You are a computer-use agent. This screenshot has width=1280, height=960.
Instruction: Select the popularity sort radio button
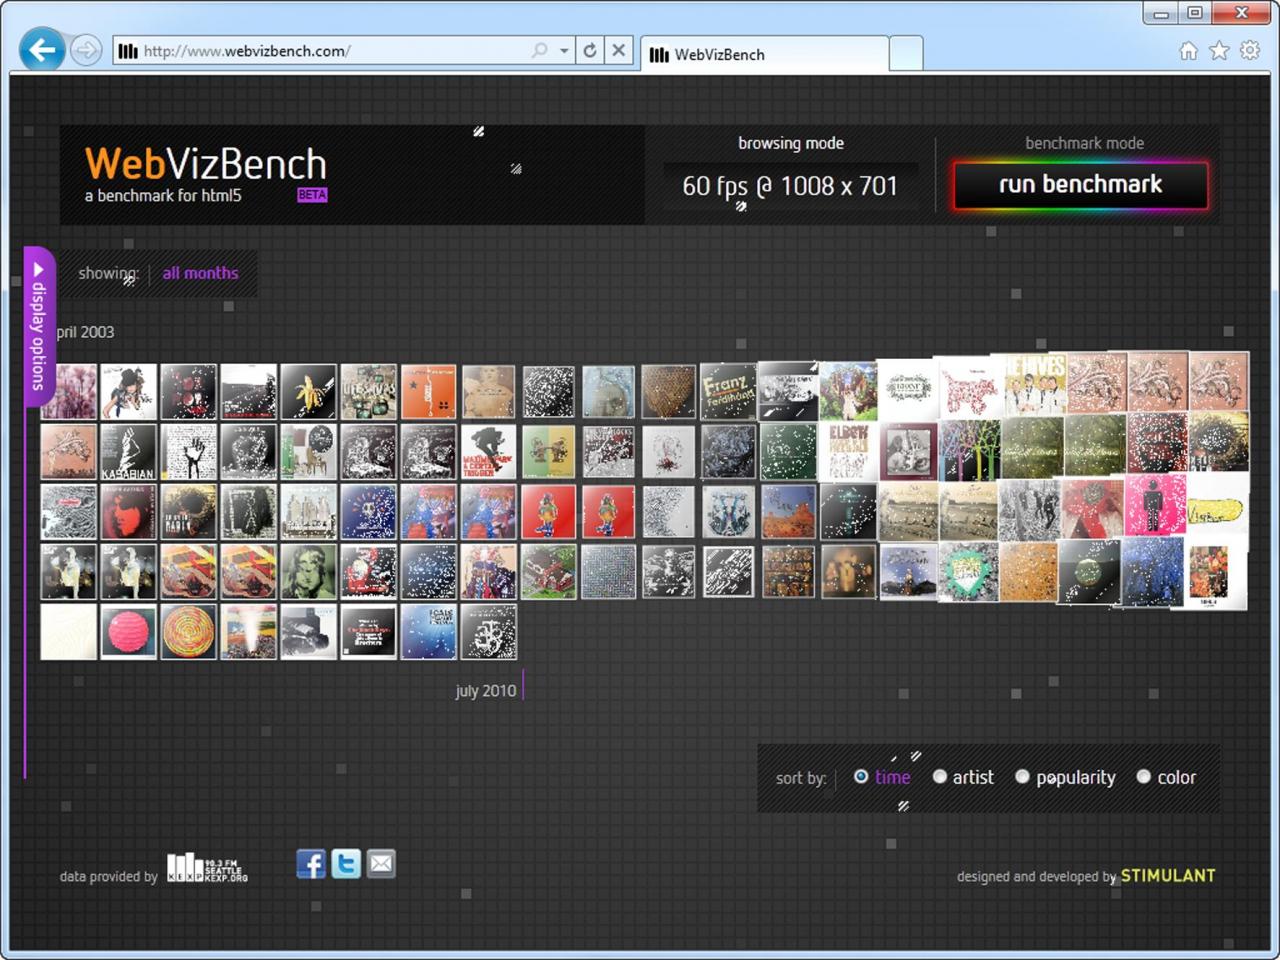click(1022, 776)
